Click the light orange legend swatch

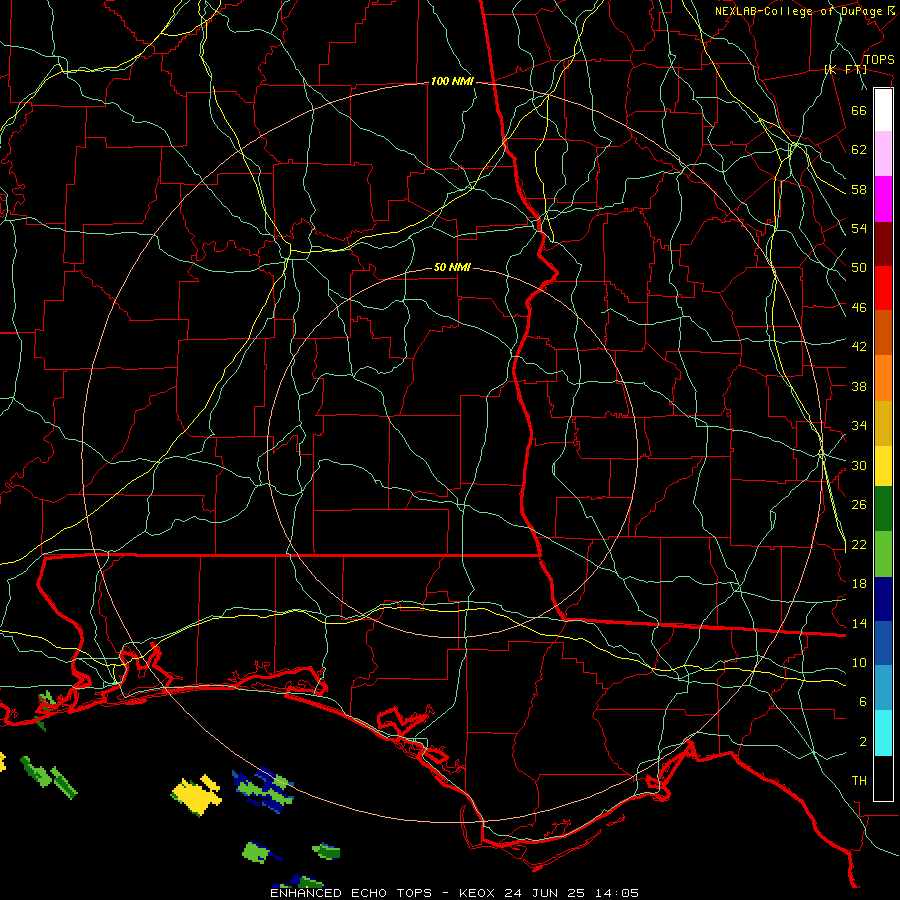click(883, 378)
